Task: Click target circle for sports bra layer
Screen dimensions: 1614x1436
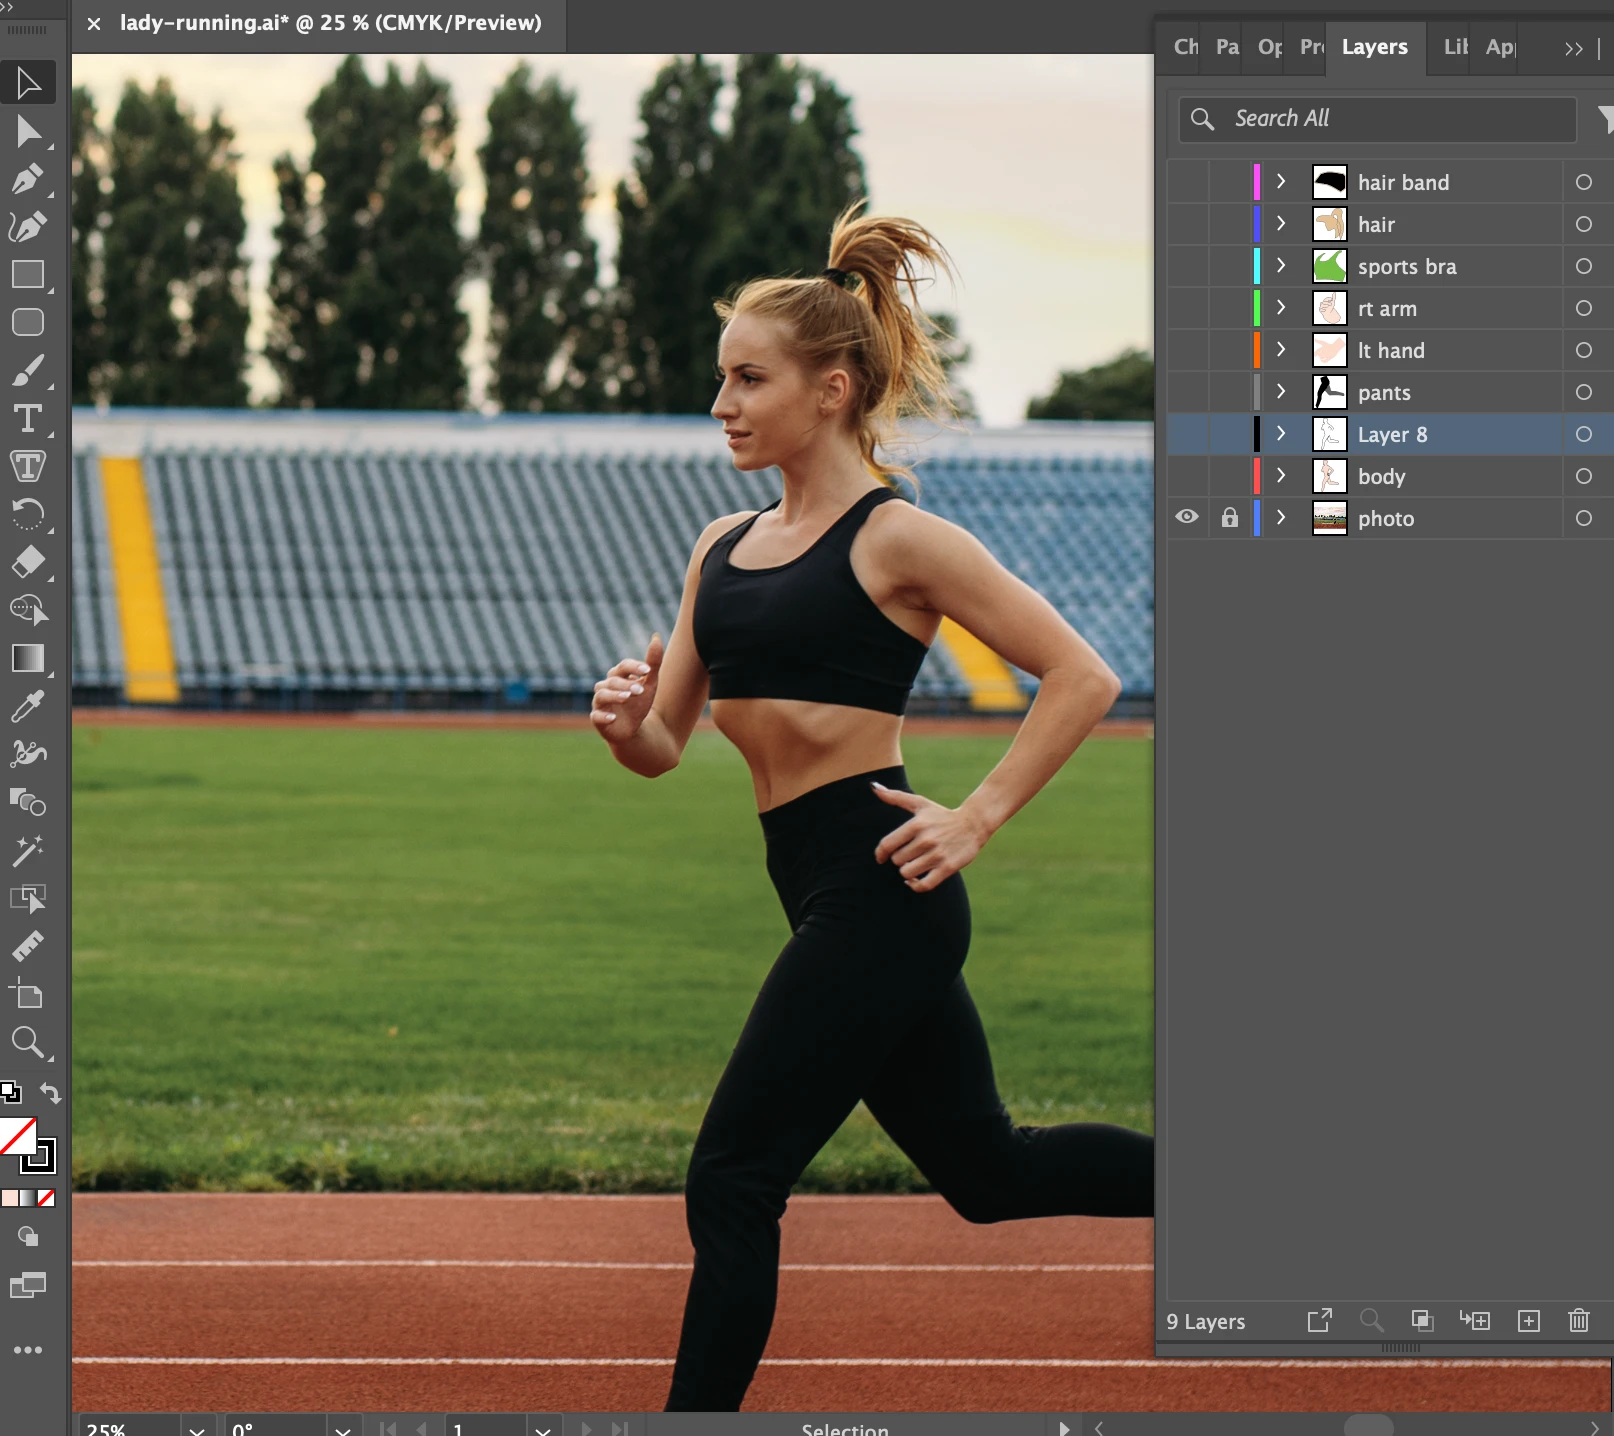Action: [1584, 266]
